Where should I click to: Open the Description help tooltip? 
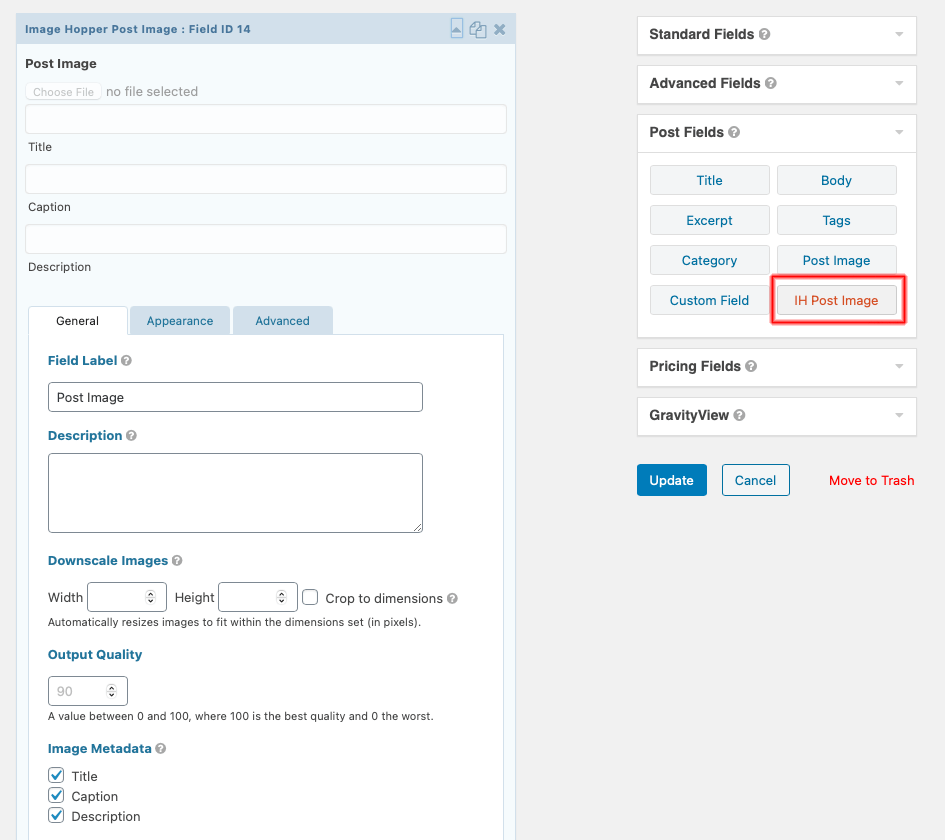pyautogui.click(x=131, y=435)
